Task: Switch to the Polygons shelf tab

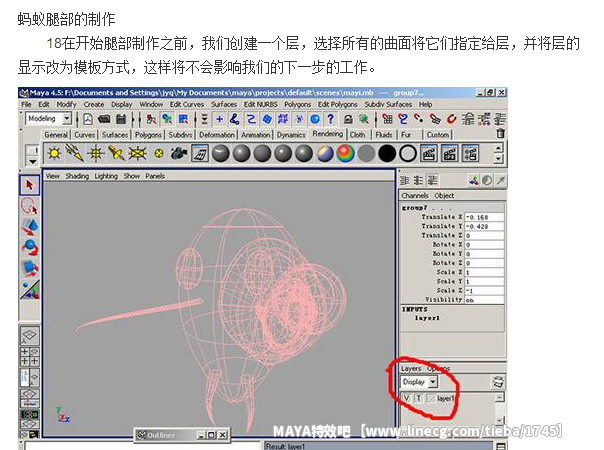Action: (x=148, y=135)
